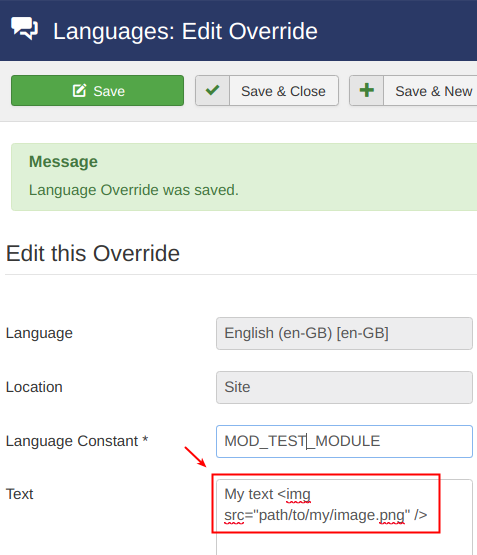
Task: Click the "Language" field label
Action: 39,333
